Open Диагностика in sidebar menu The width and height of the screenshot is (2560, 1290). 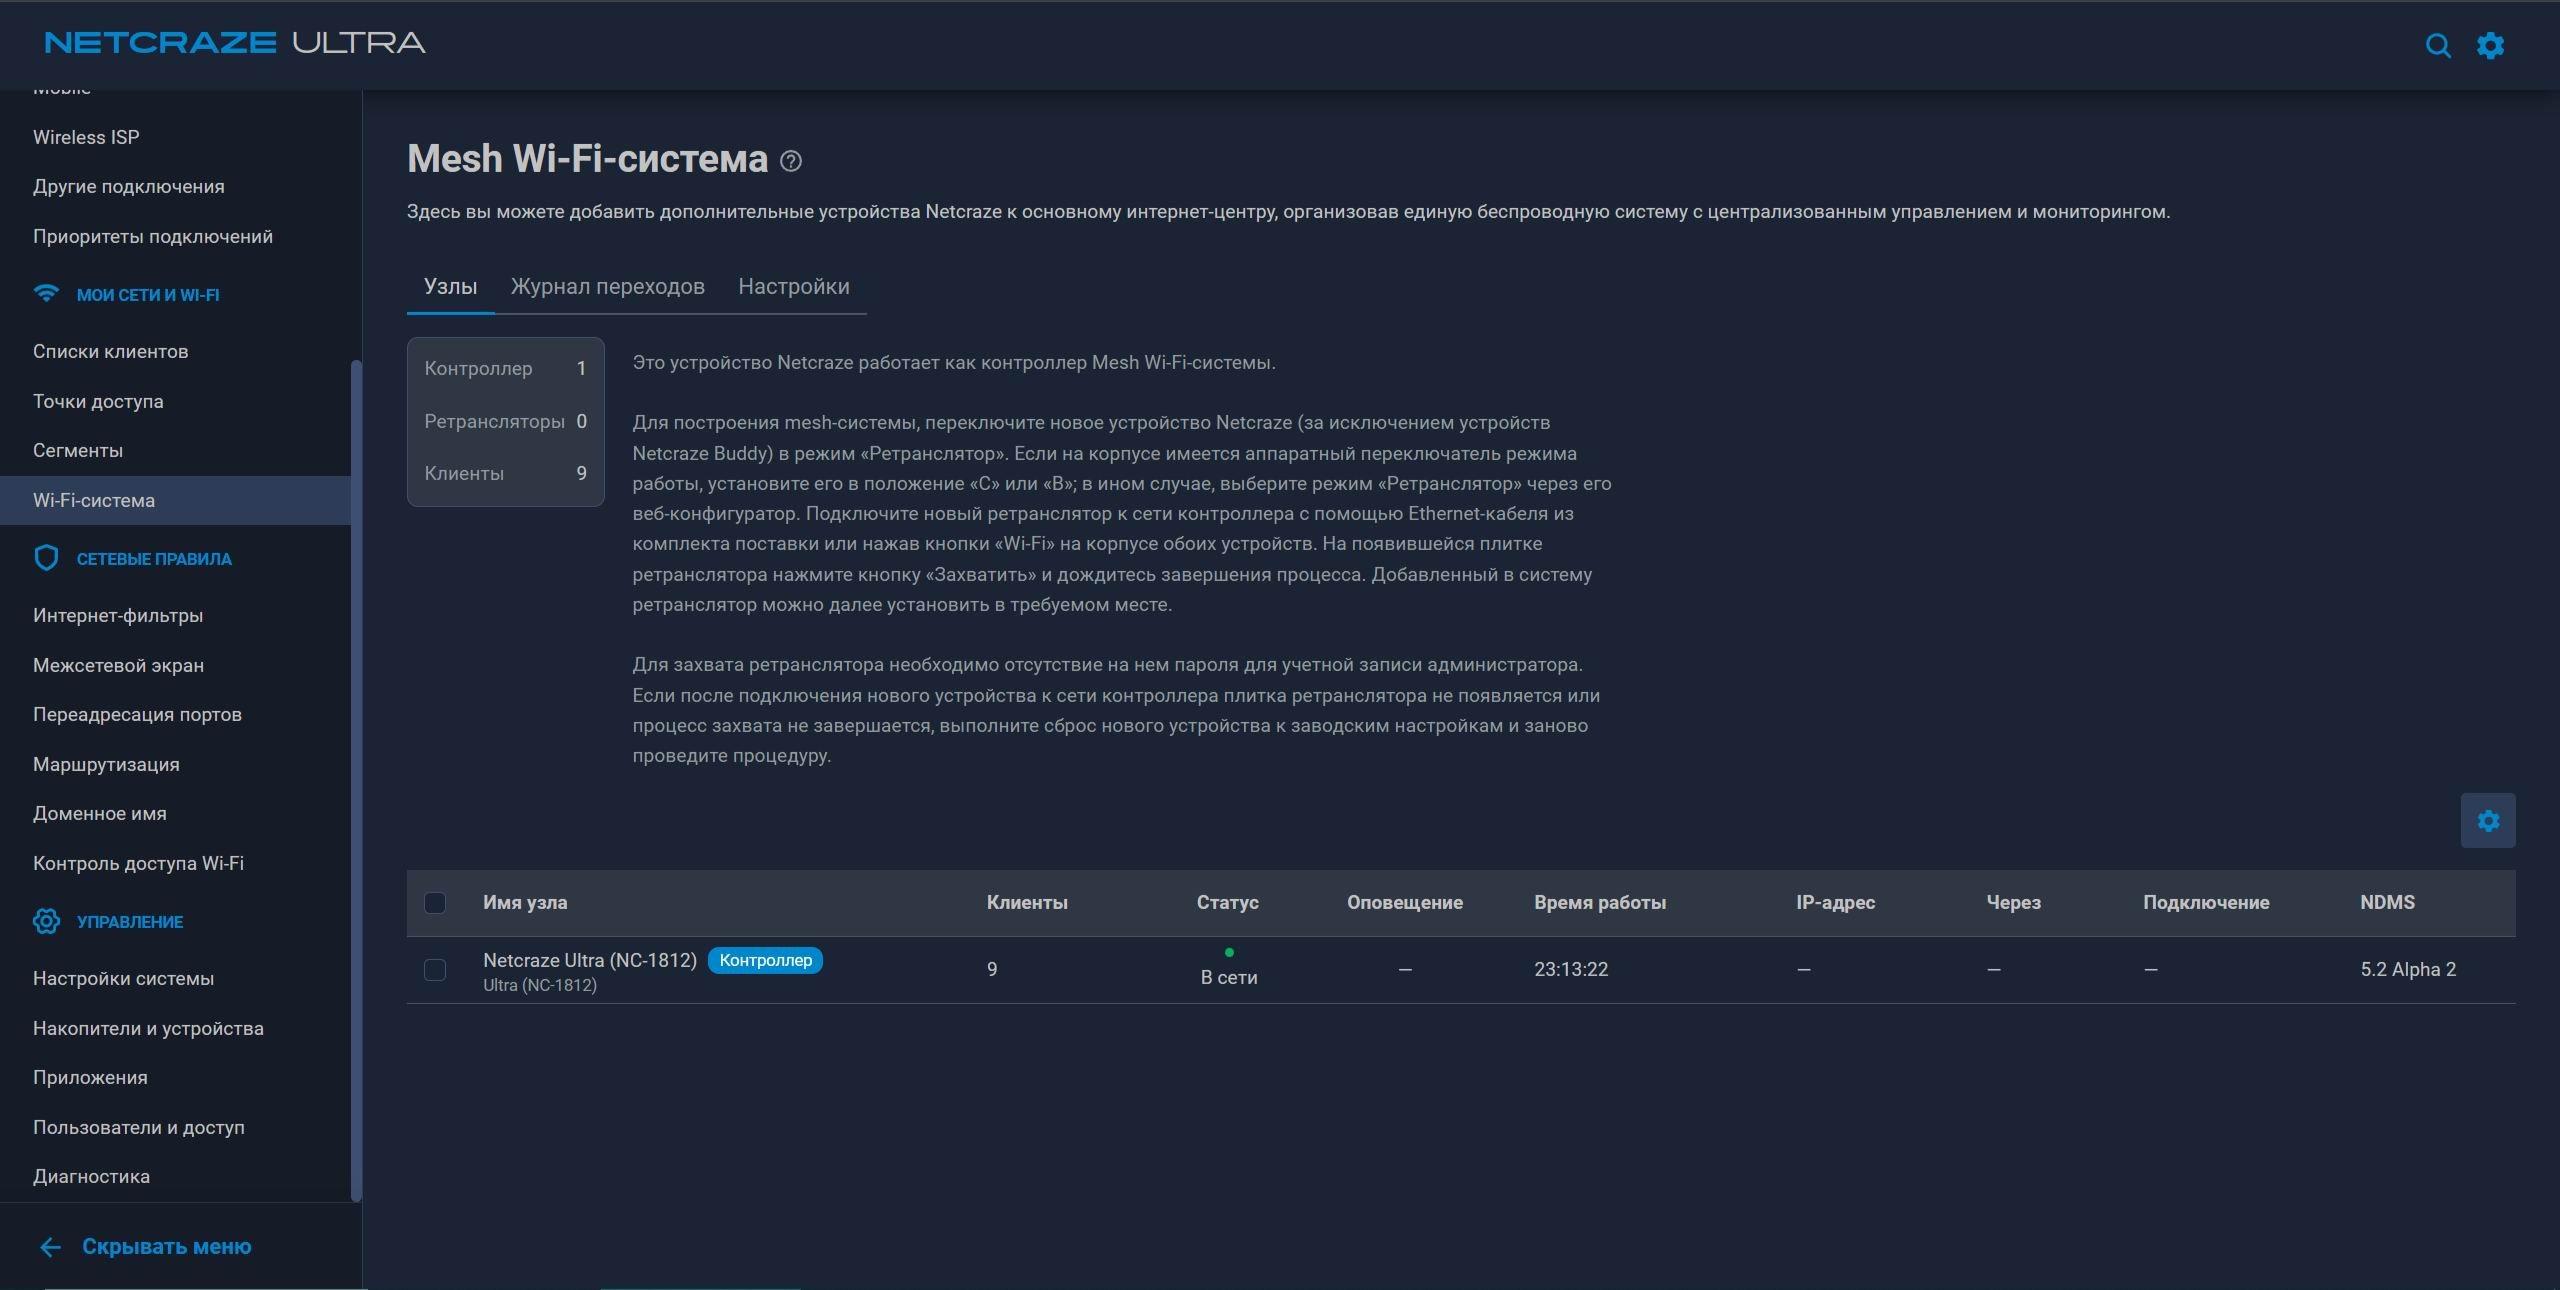[x=91, y=1177]
